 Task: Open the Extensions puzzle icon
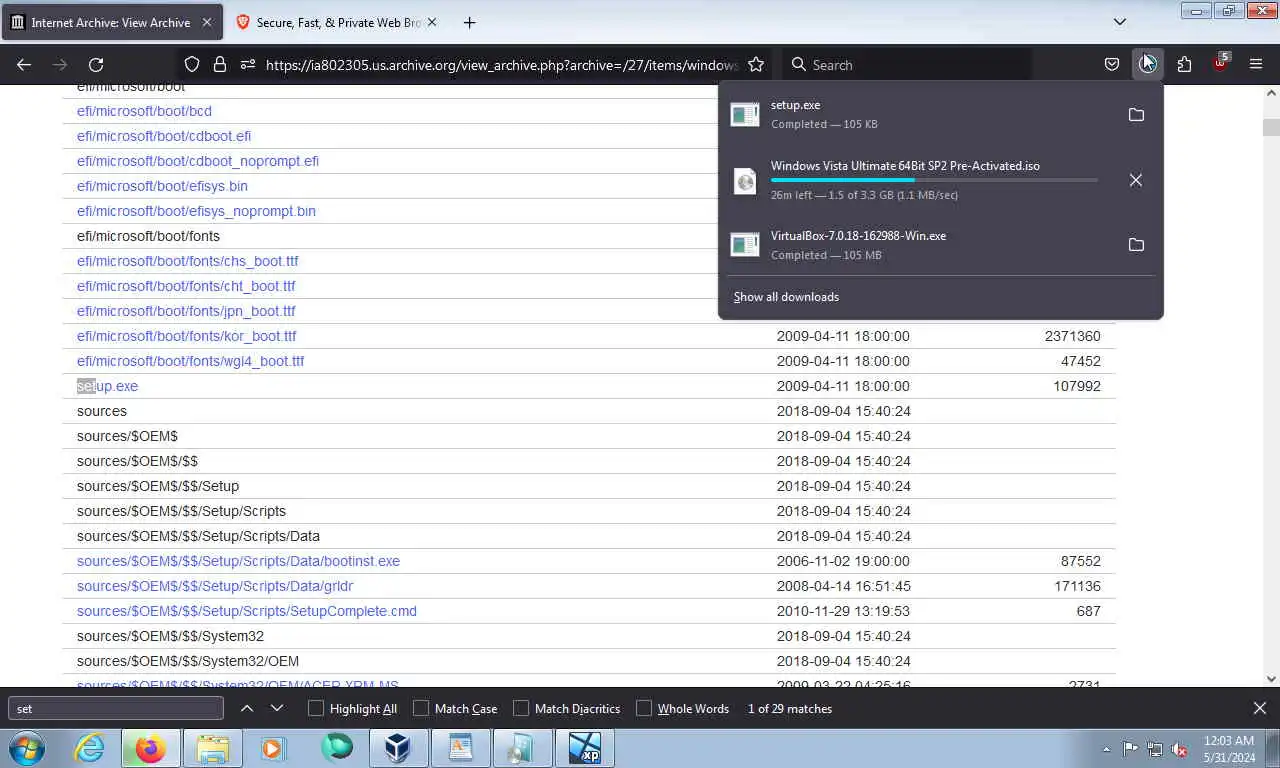[x=1184, y=65]
